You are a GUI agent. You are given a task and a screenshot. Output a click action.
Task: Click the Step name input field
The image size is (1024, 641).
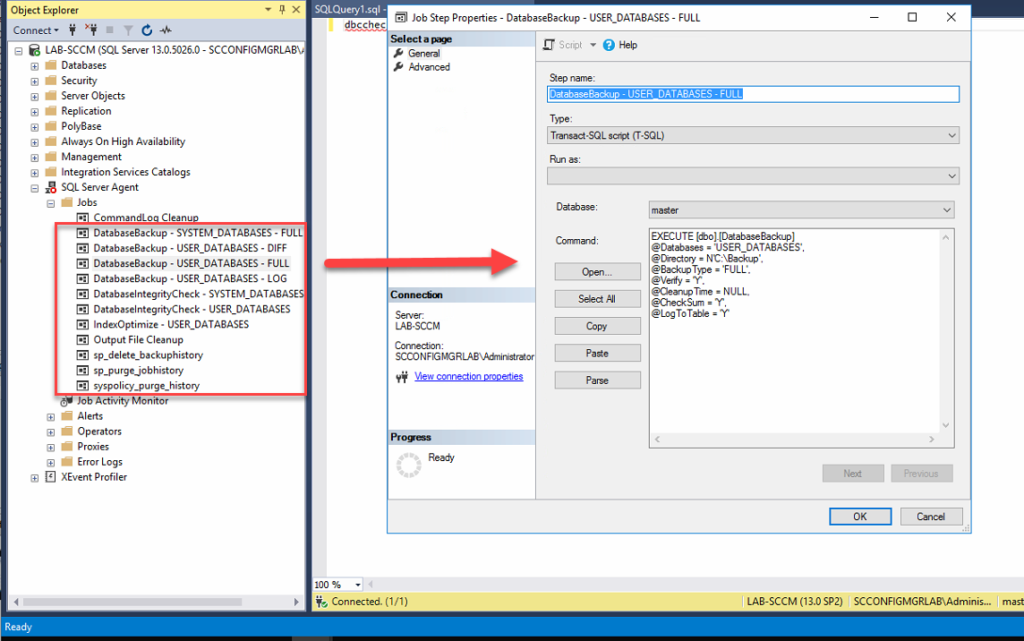(x=753, y=94)
